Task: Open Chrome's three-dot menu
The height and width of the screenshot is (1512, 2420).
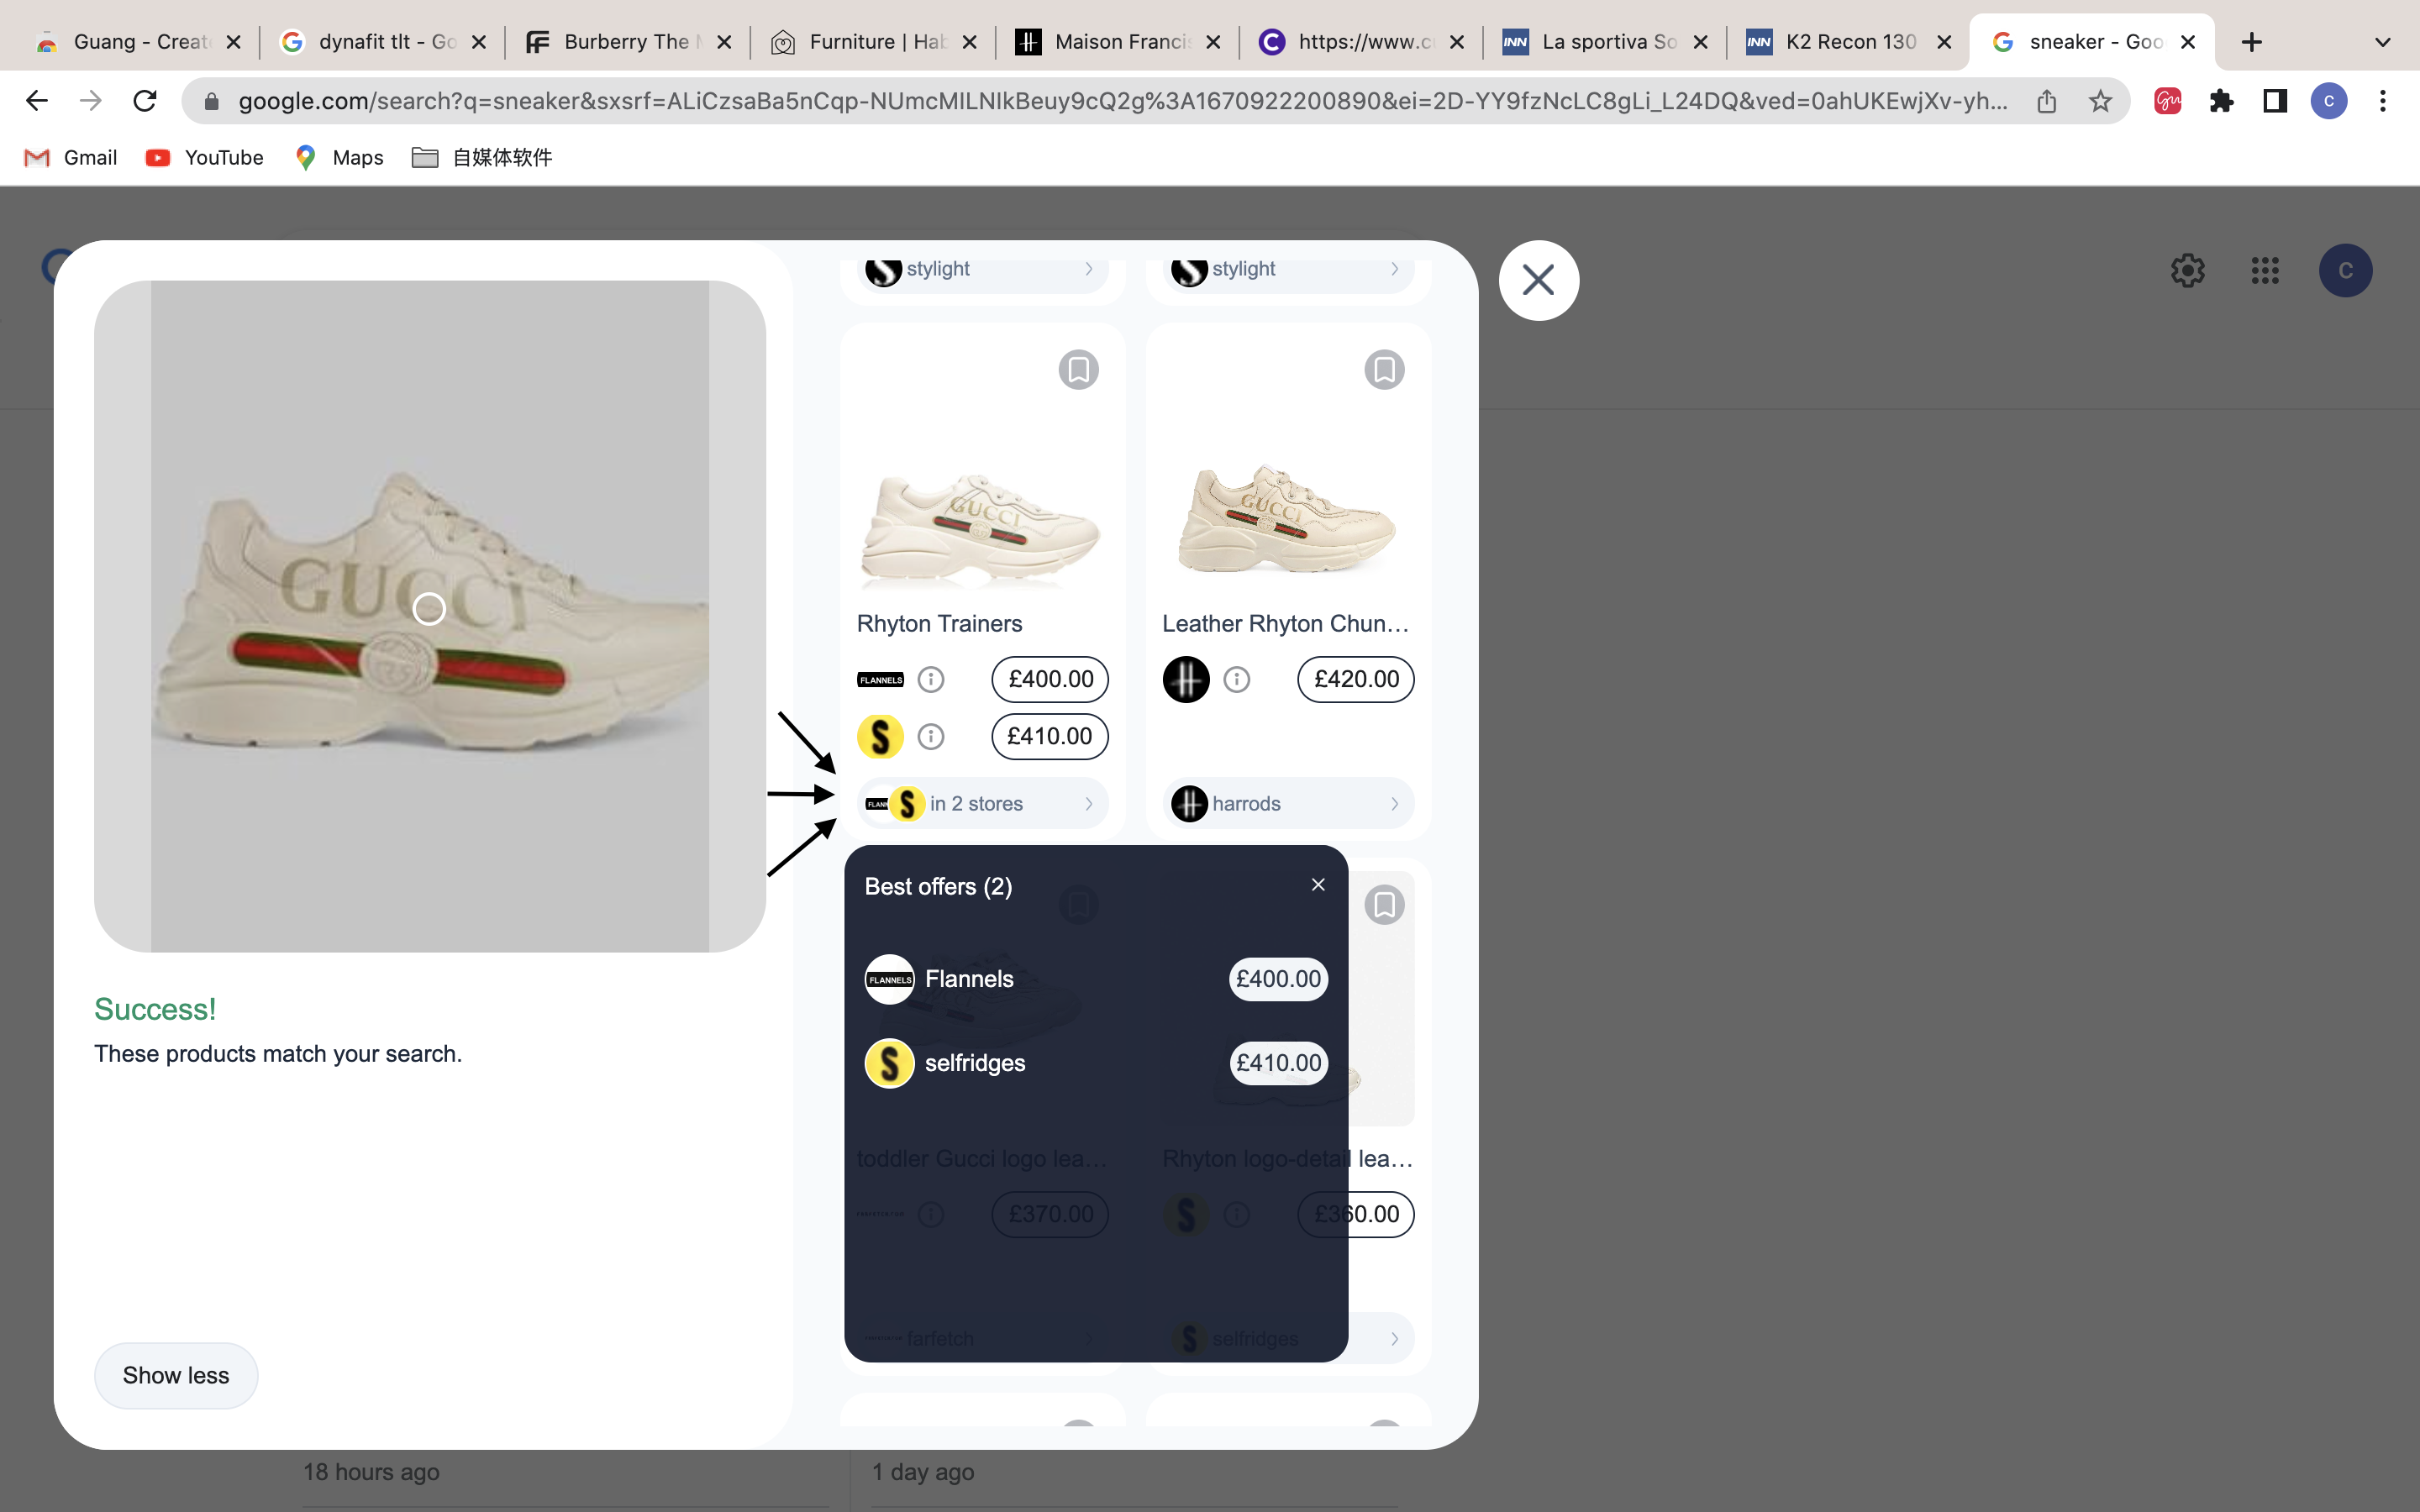Action: 2383,101
